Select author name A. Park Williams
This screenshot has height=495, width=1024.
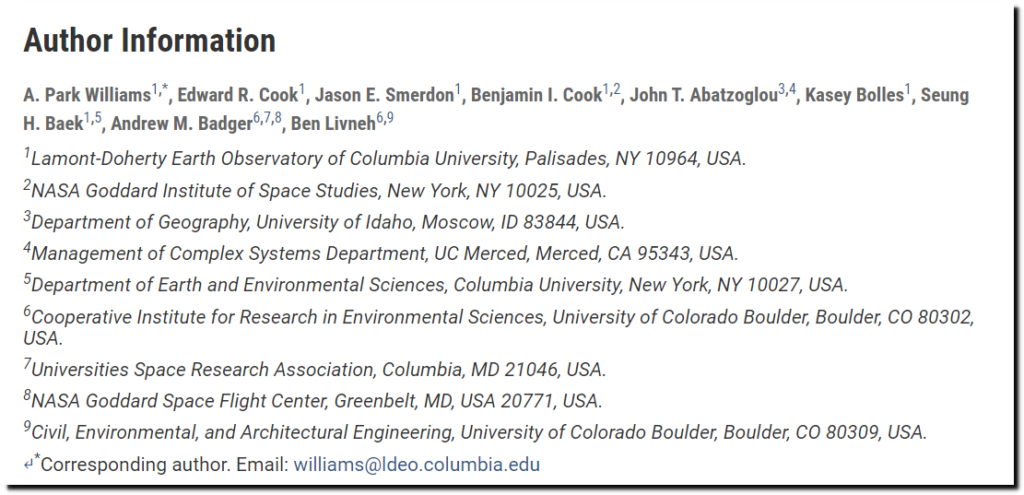click(x=87, y=95)
